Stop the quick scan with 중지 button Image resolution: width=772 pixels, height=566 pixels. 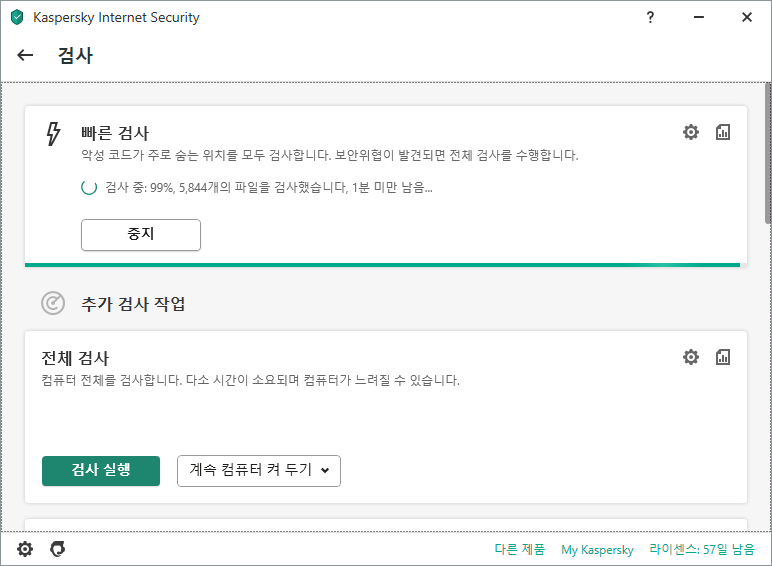pyautogui.click(x=141, y=235)
